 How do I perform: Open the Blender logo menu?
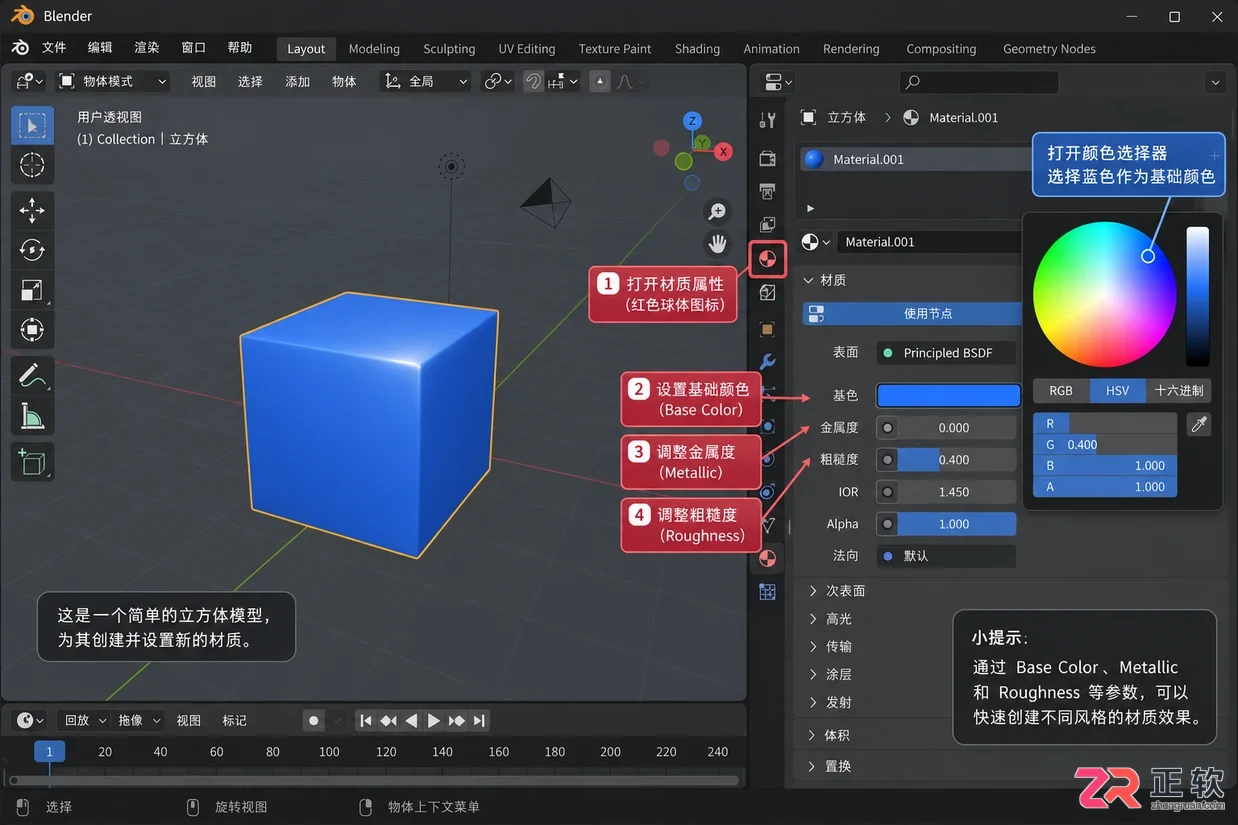pyautogui.click(x=21, y=48)
